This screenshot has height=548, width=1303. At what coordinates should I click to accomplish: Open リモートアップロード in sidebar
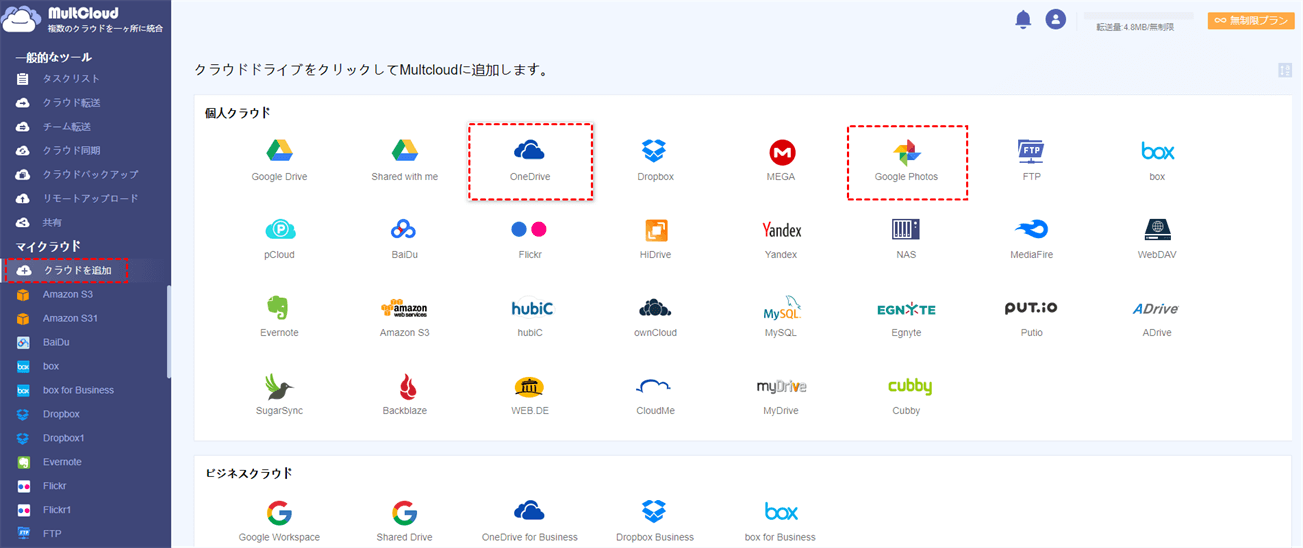tap(90, 198)
